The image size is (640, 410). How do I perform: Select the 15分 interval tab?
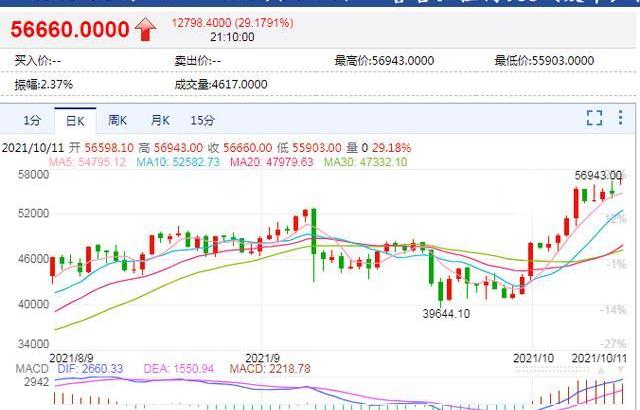202,121
